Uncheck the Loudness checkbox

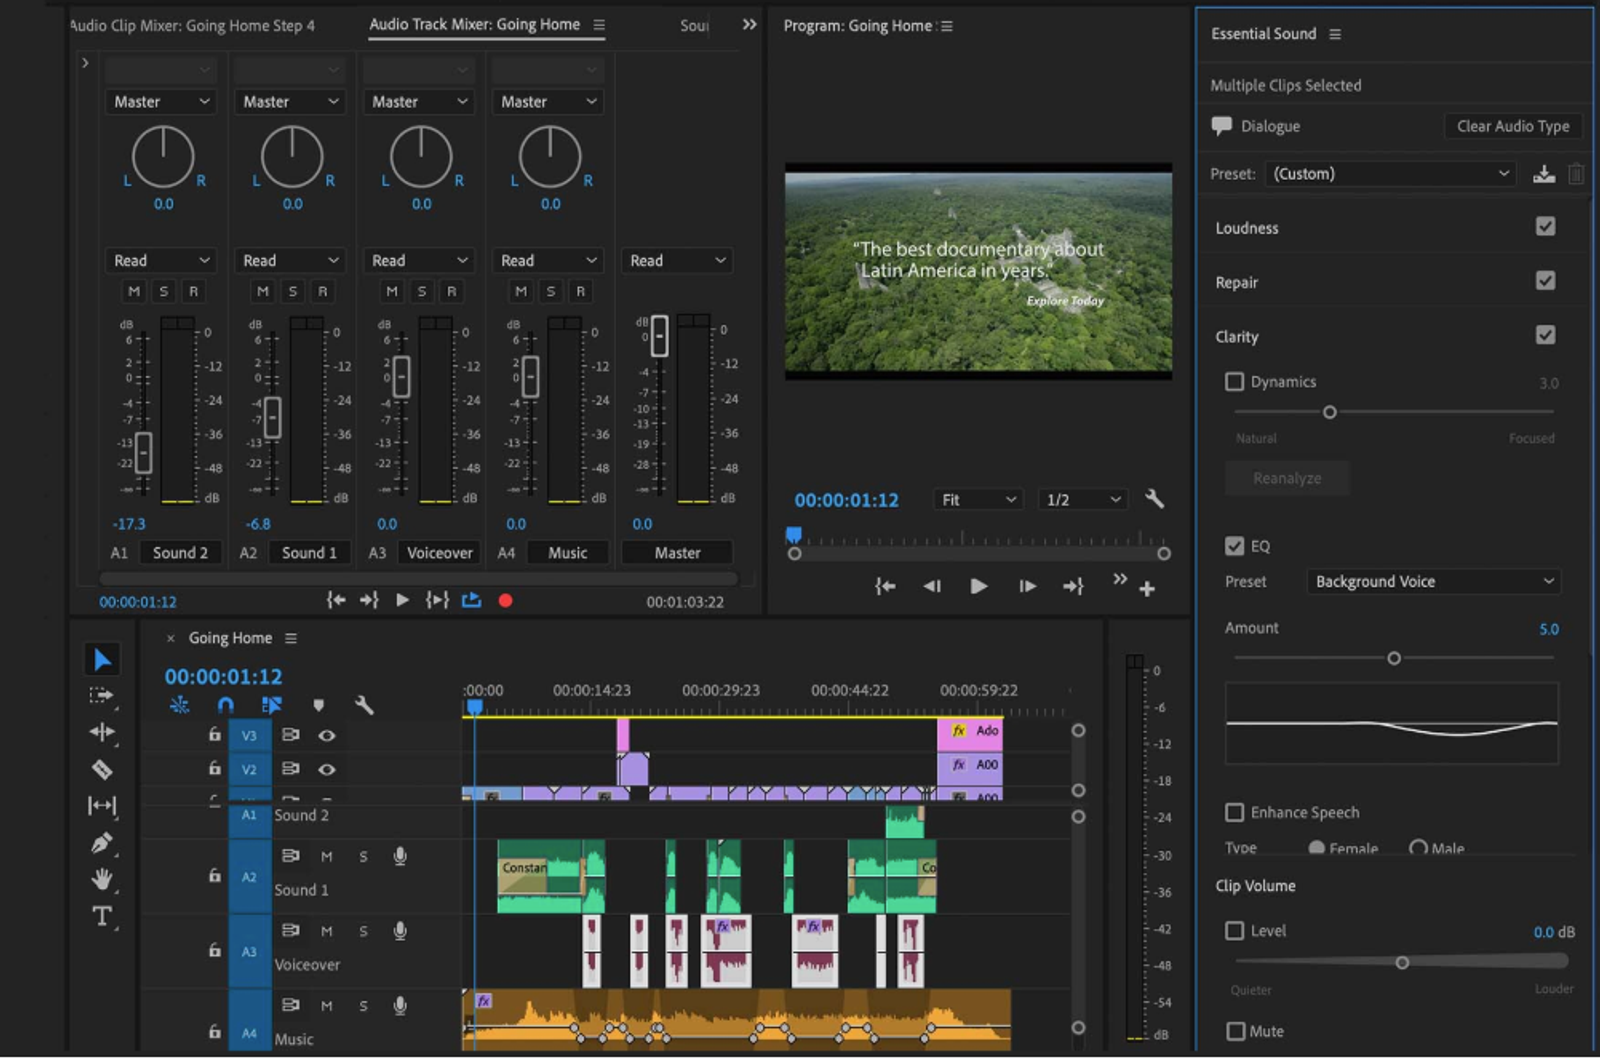[1545, 227]
